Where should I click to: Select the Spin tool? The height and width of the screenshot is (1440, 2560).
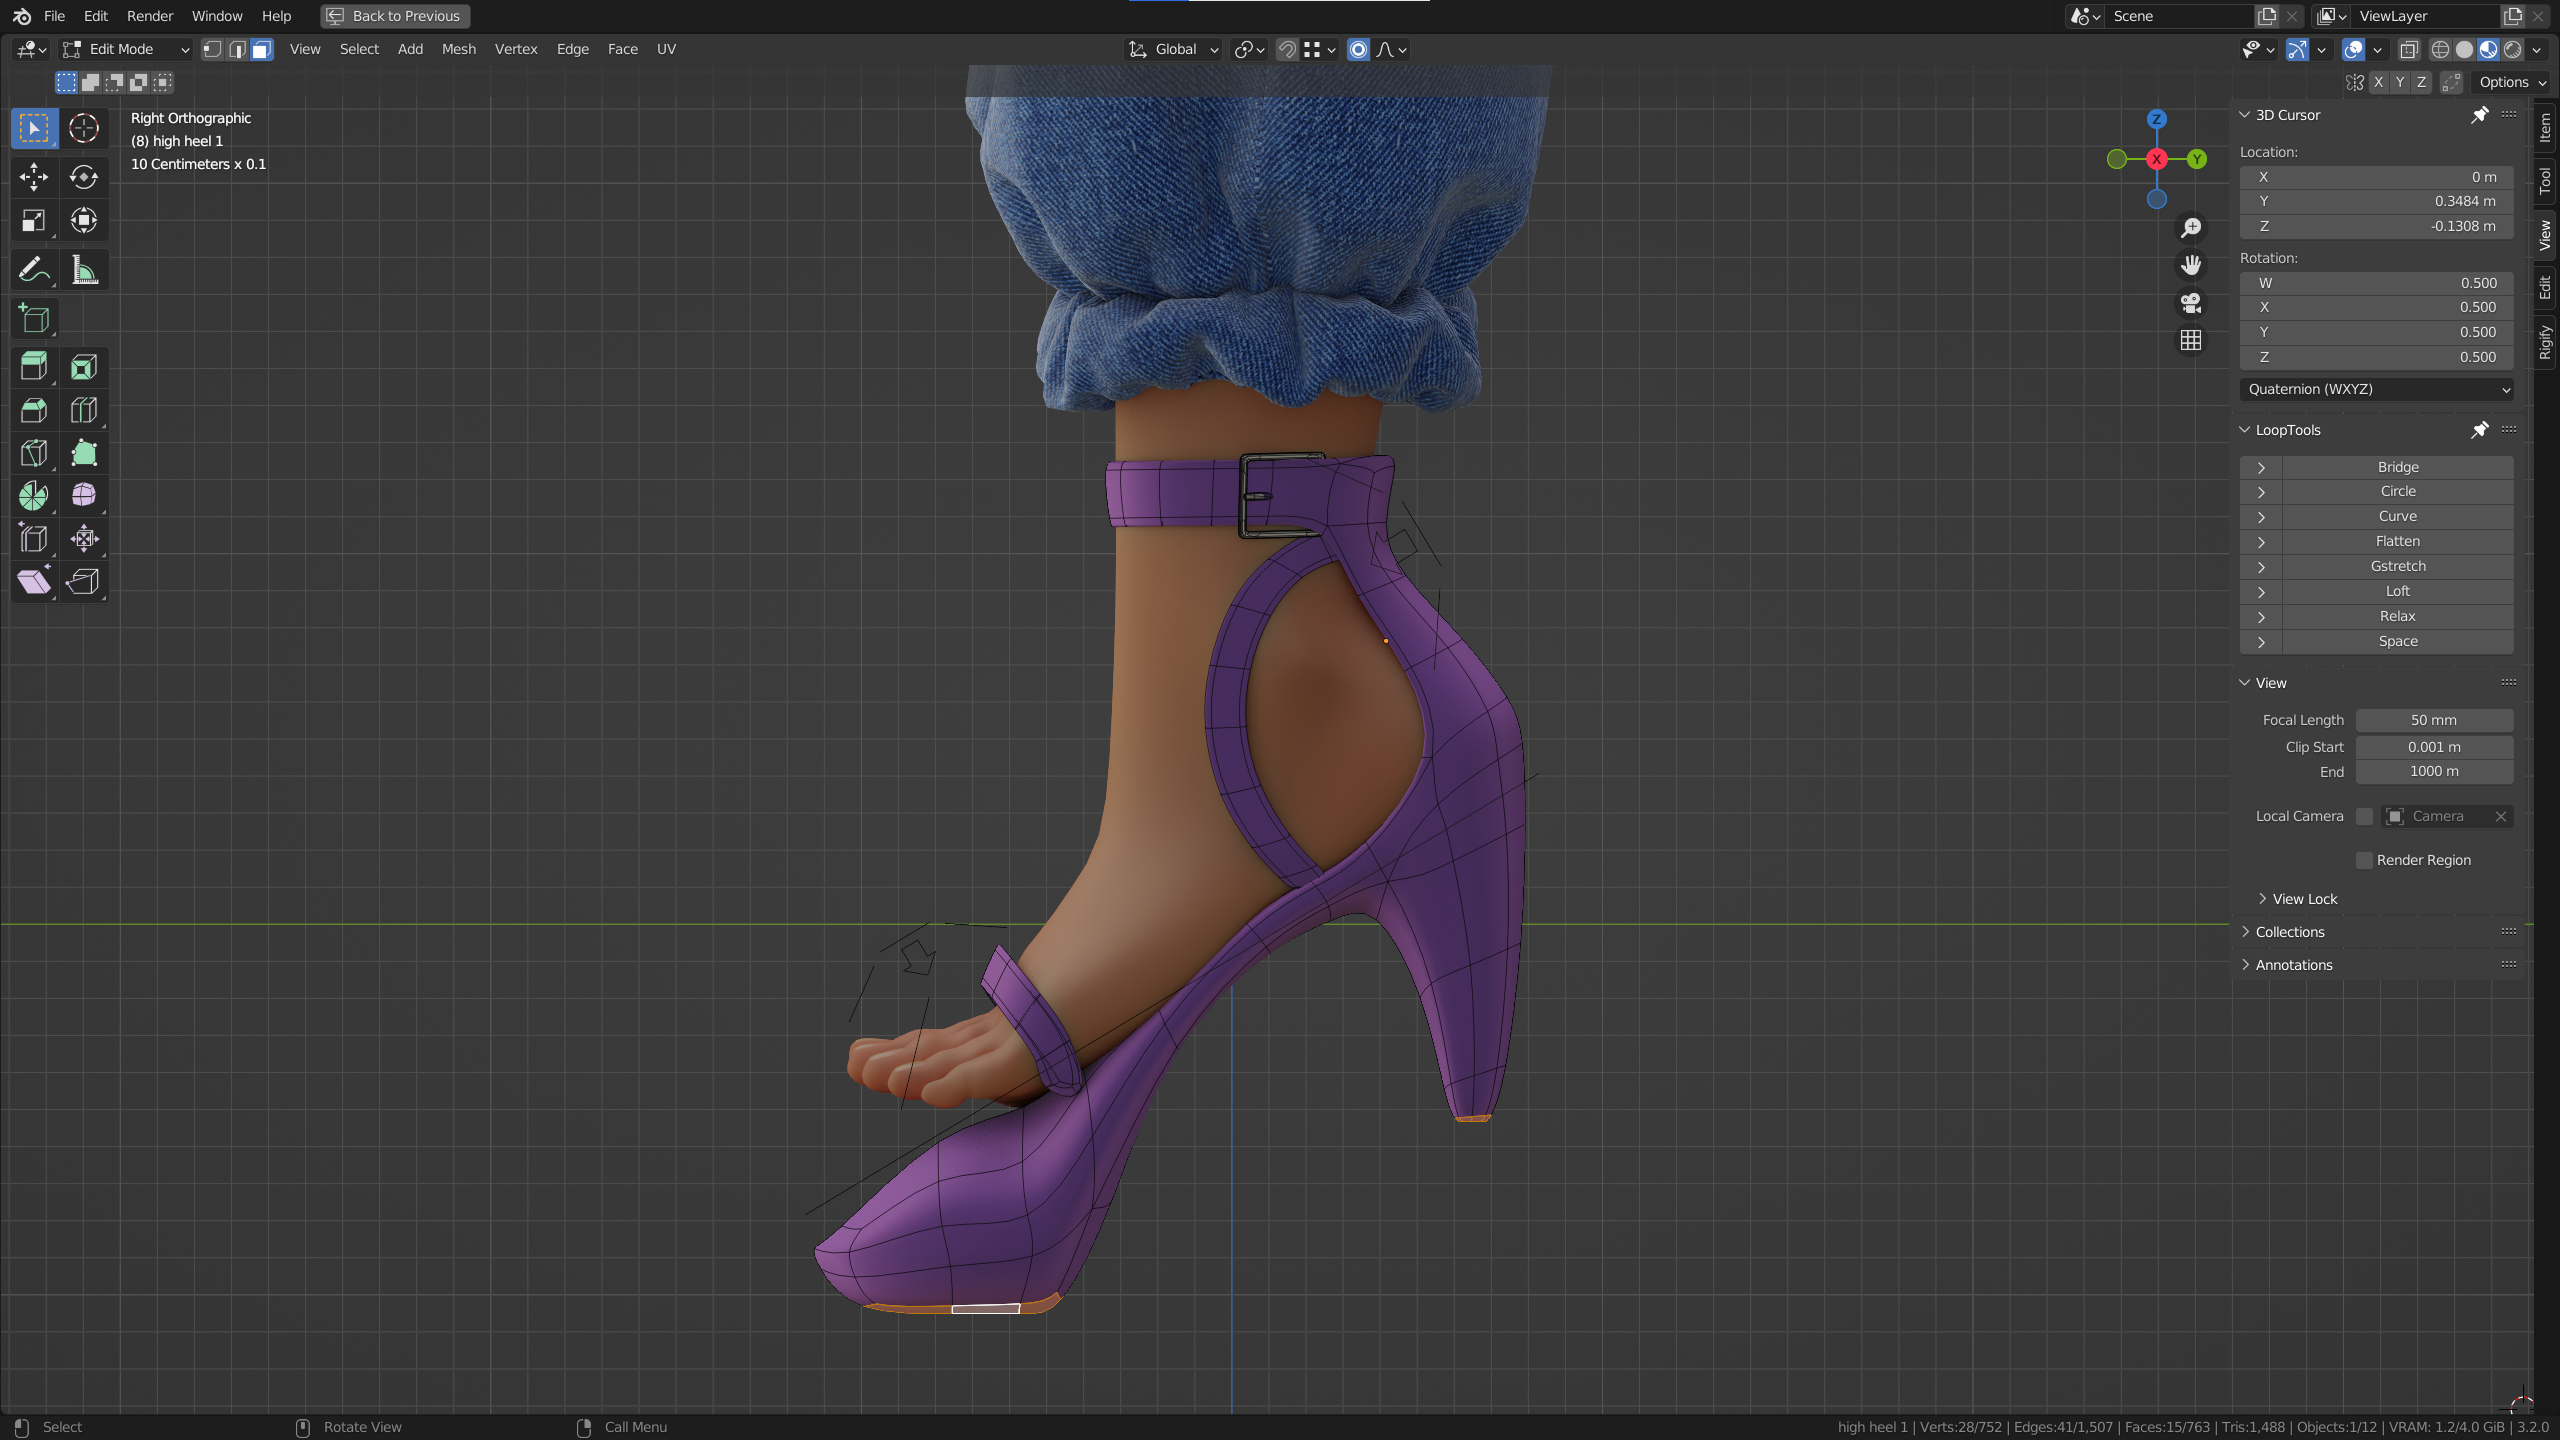pos(34,496)
